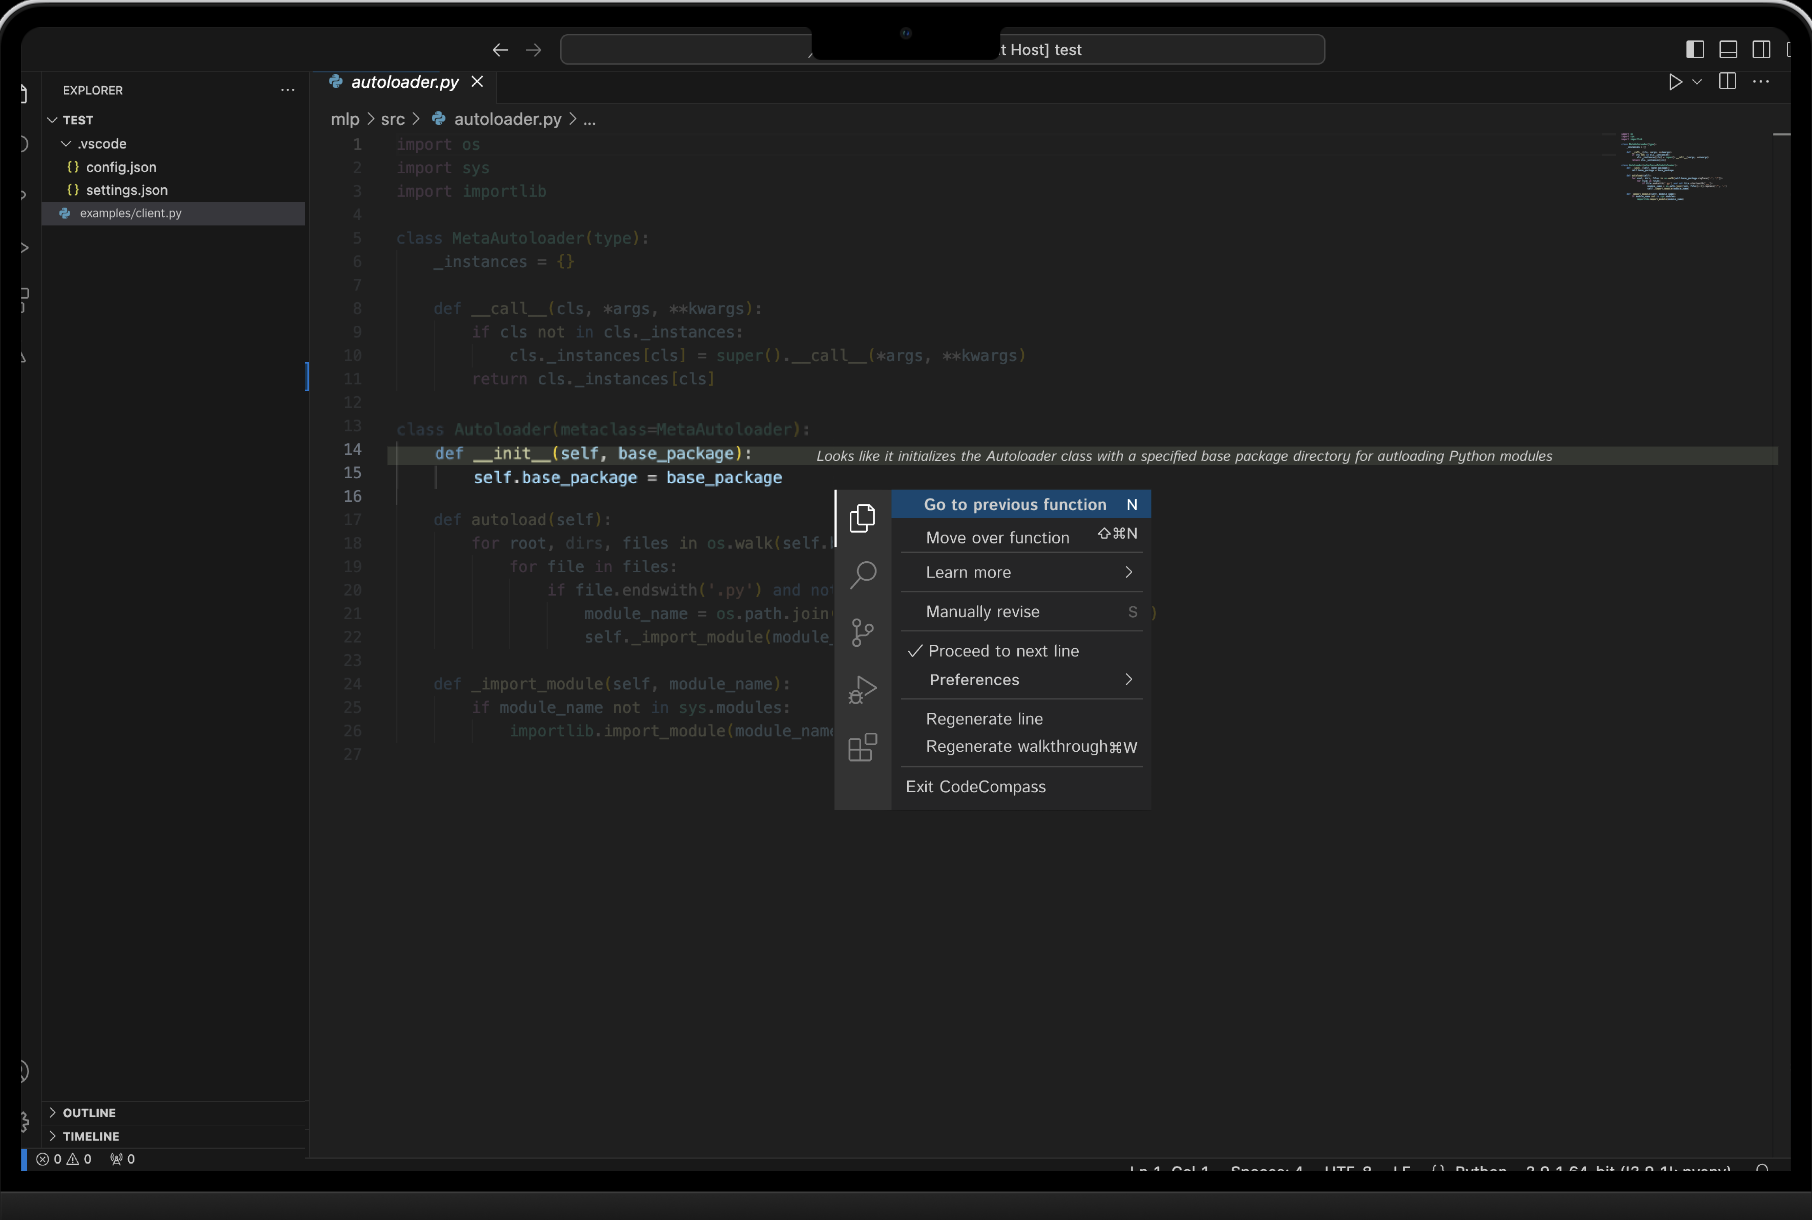
Task: Click the EXPLORER panel title
Action: [x=93, y=90]
